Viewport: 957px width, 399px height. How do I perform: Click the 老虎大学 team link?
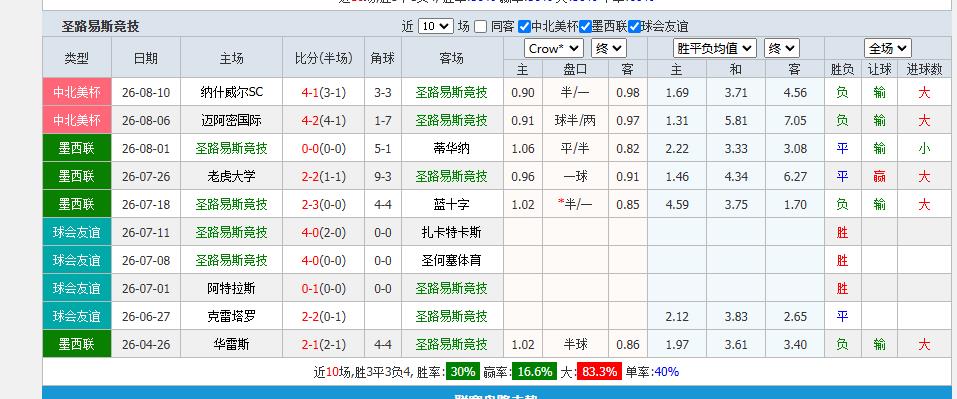click(x=231, y=176)
